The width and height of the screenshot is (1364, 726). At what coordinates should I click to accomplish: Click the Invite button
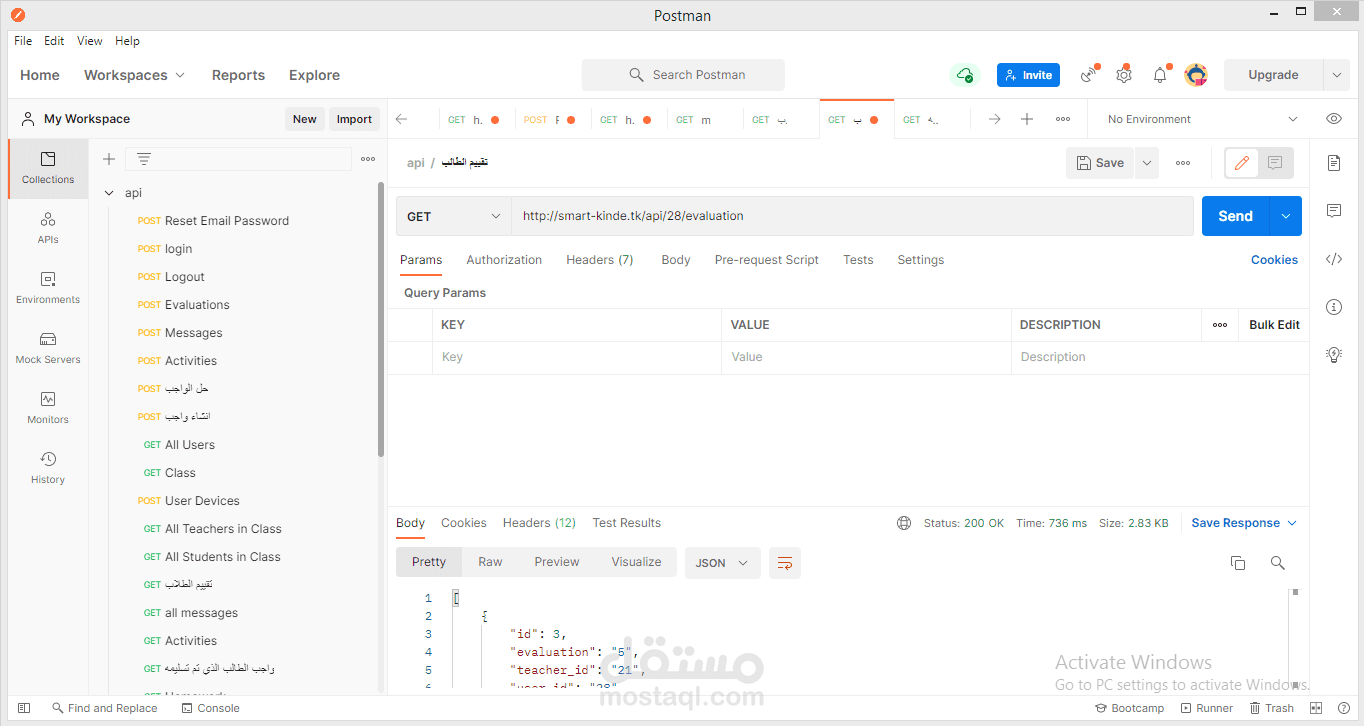coord(1028,75)
